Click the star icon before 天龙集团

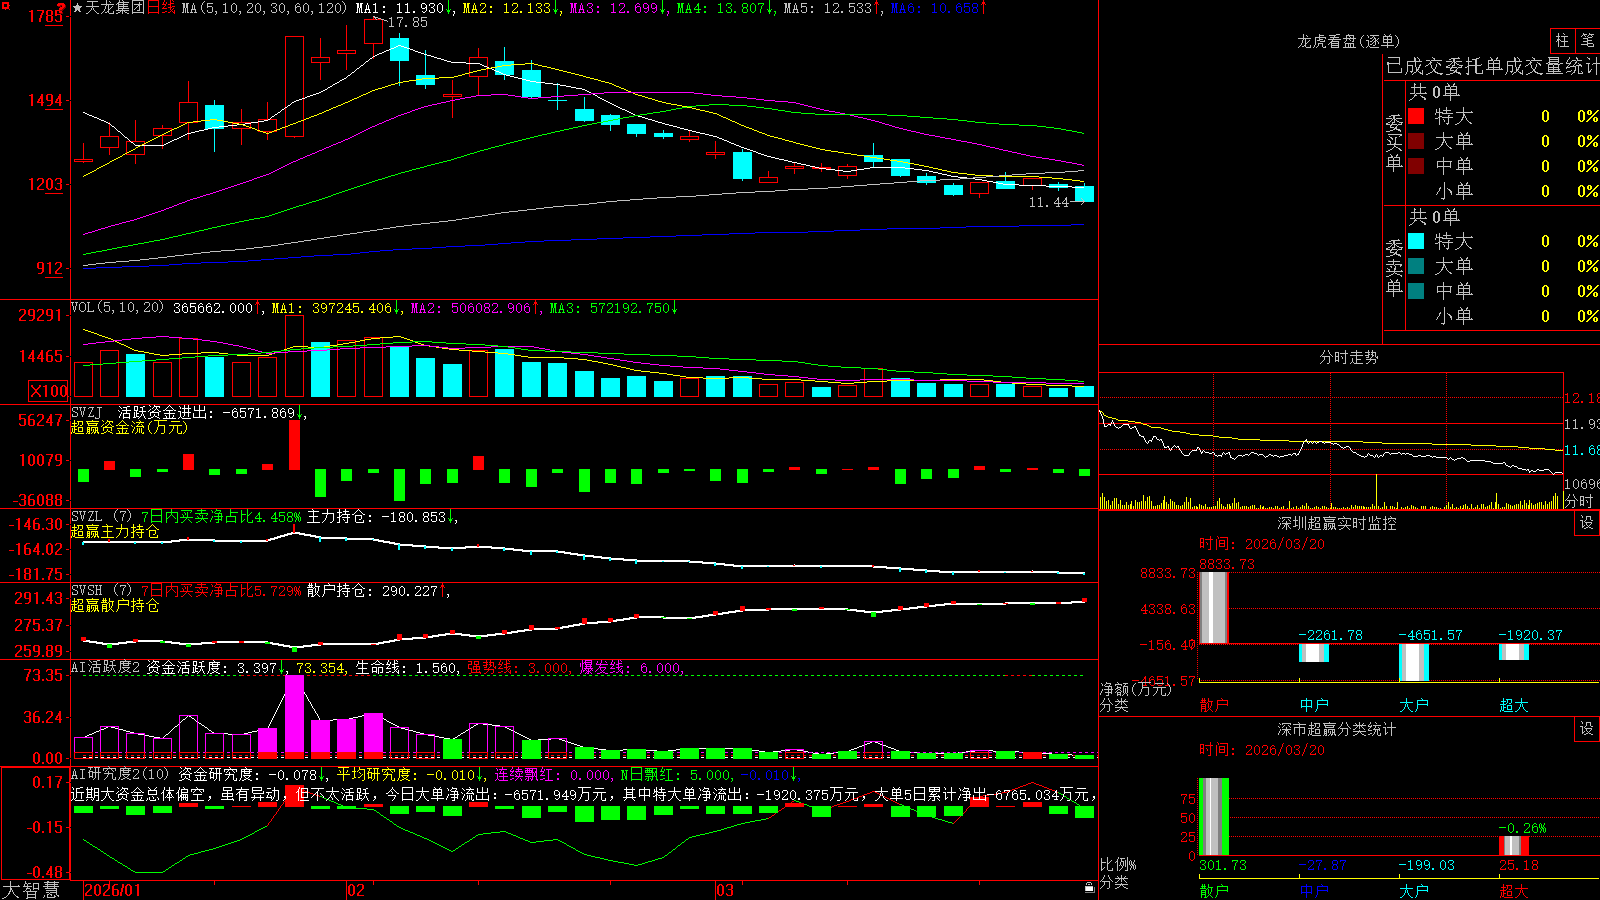[77, 8]
